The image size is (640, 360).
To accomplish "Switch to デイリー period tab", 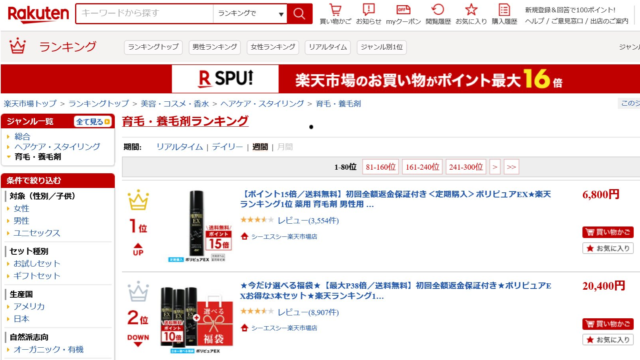I will 227,147.
